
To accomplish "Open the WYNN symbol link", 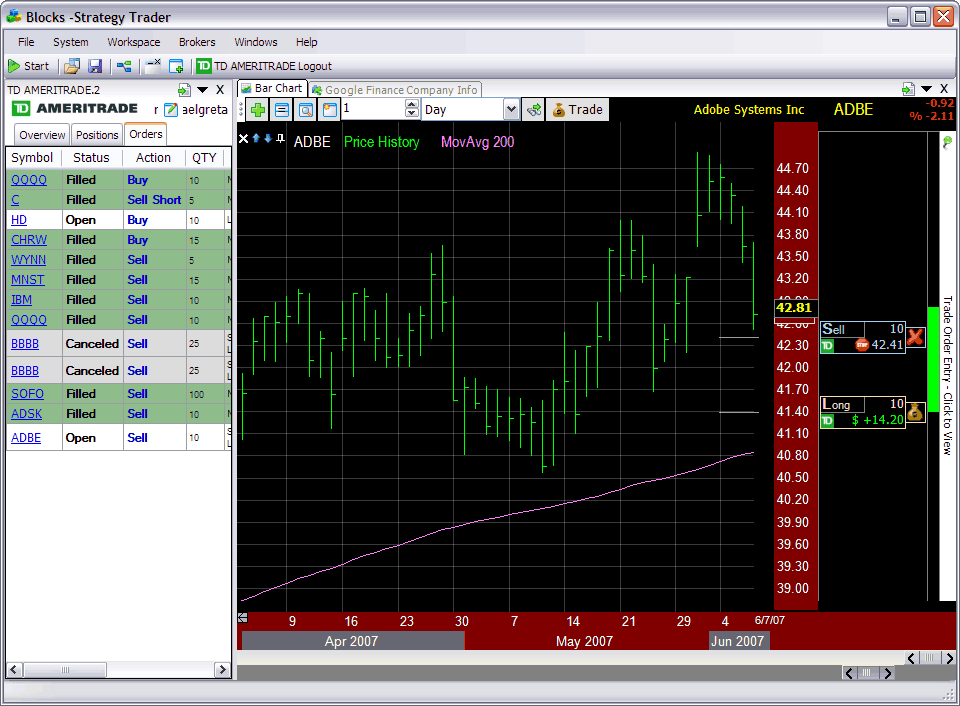I will (28, 260).
